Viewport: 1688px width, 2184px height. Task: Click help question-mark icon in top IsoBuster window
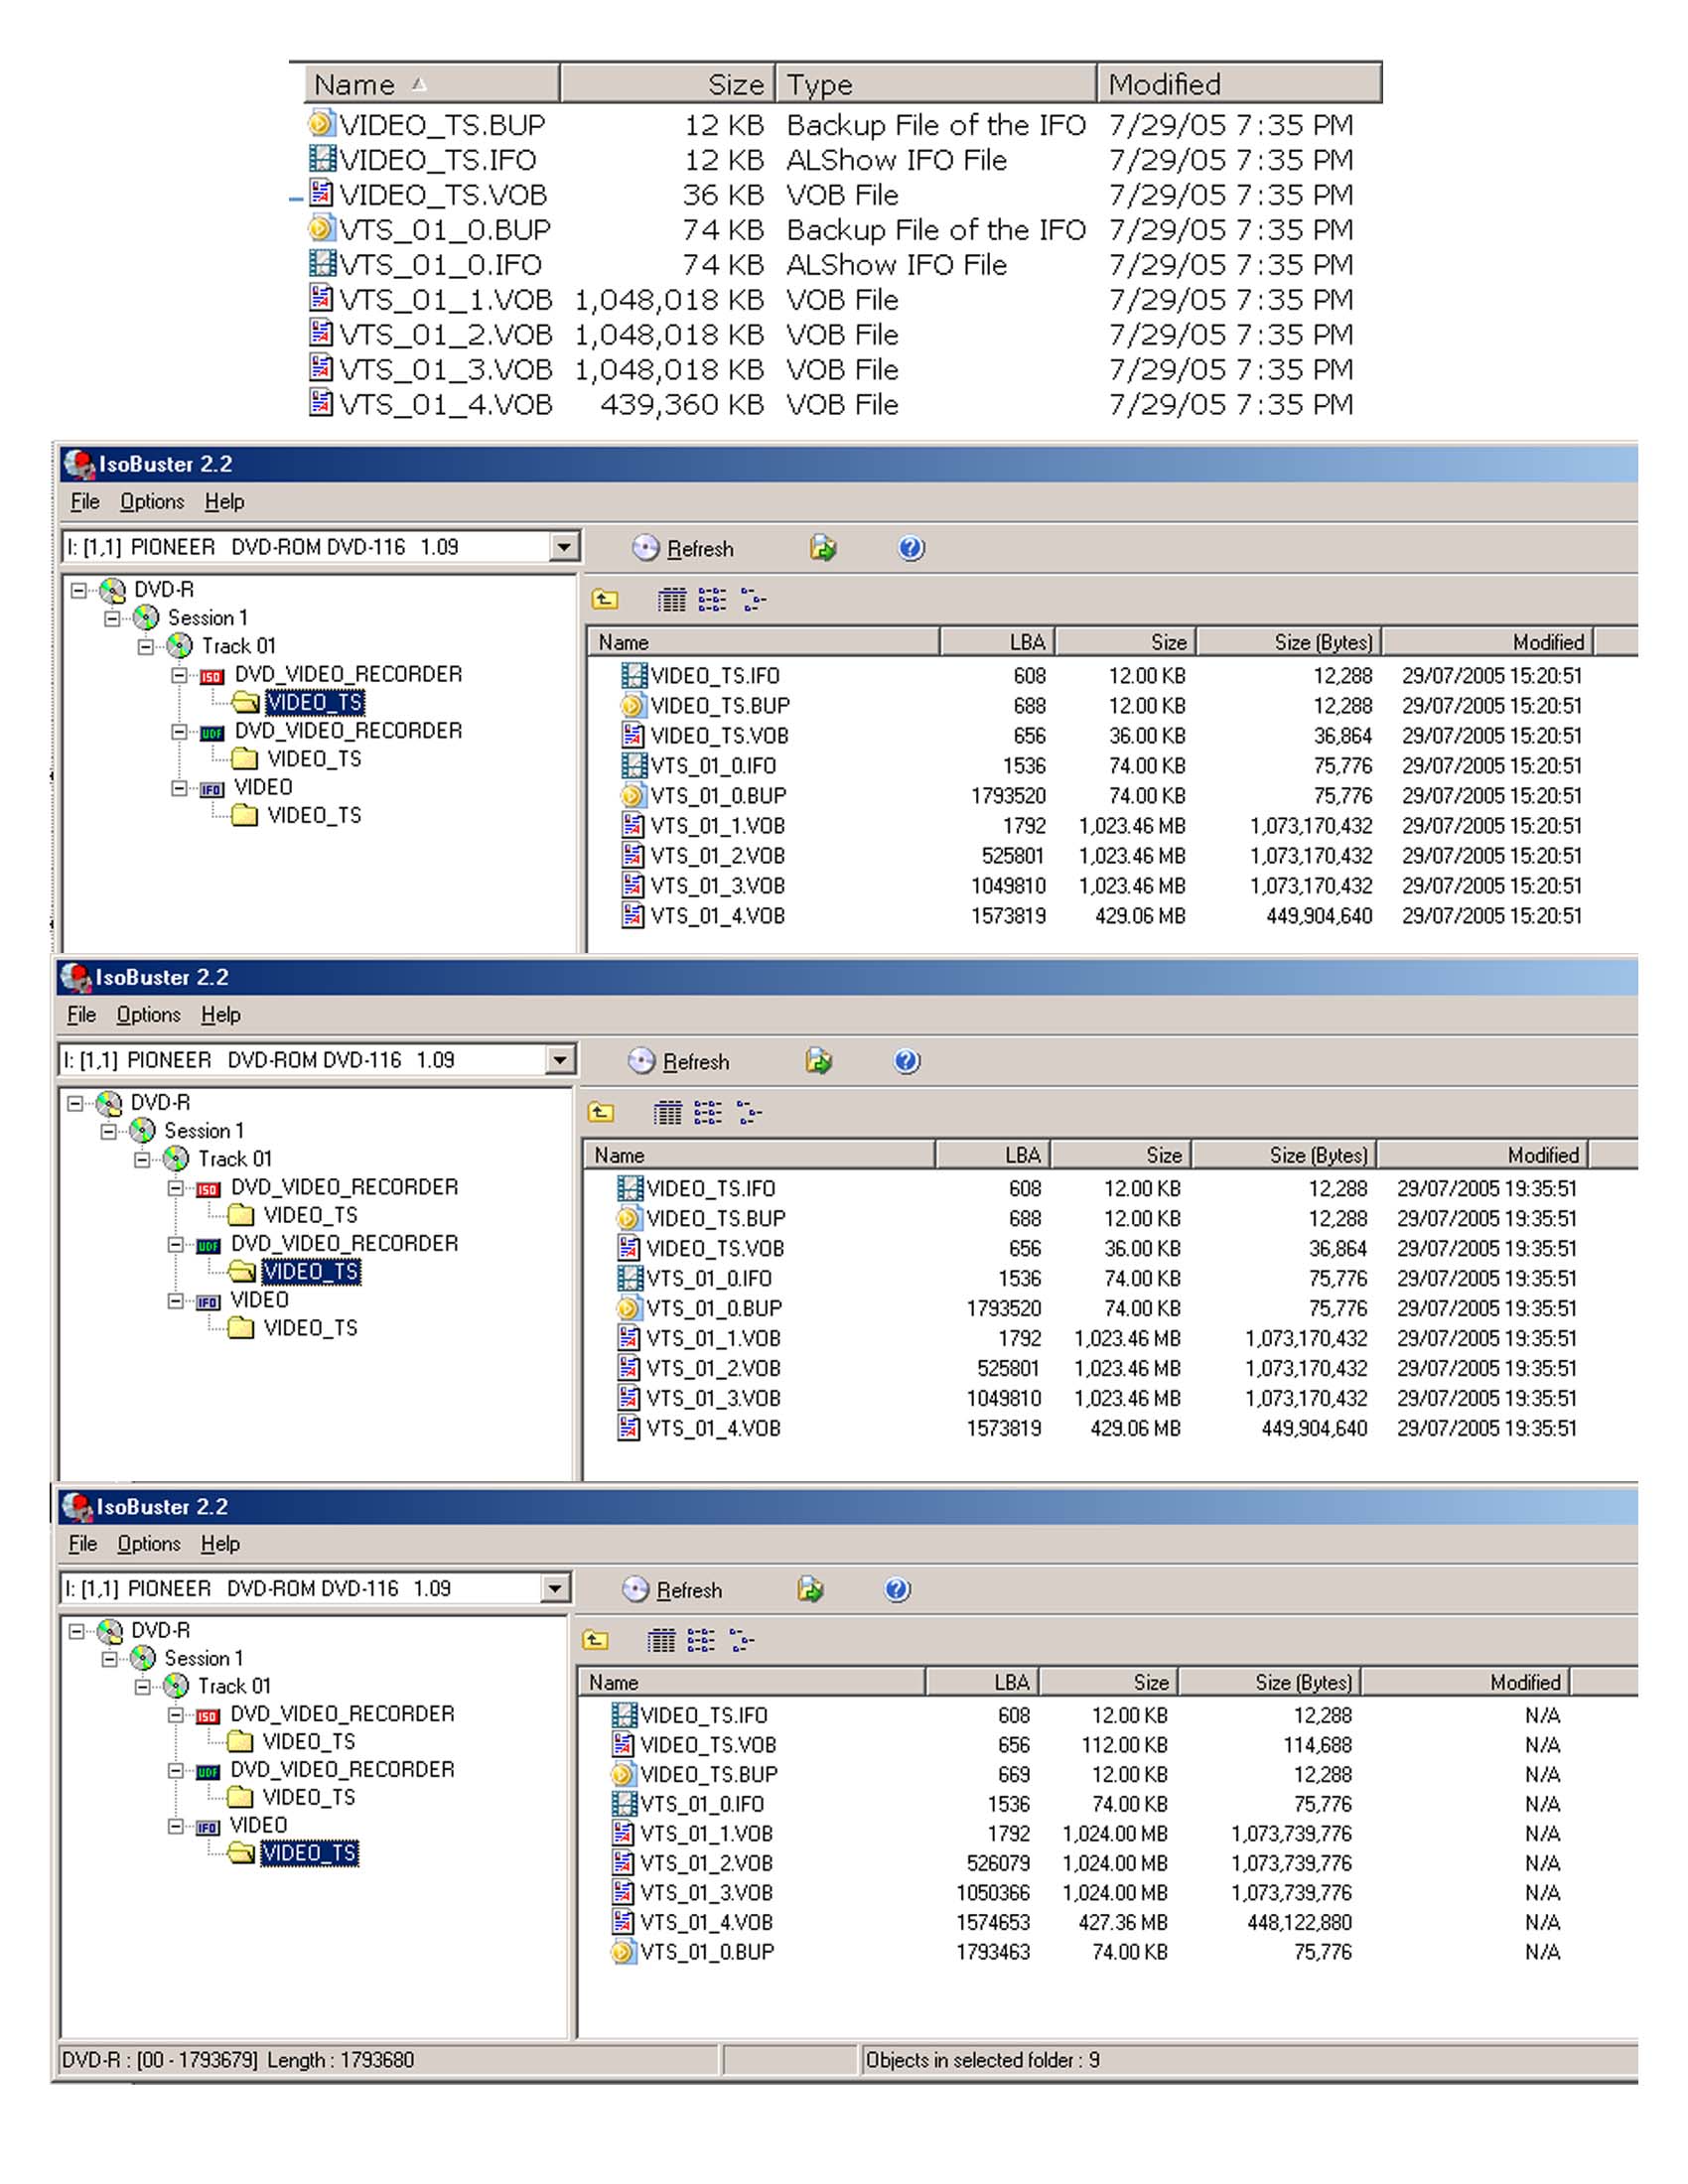[911, 548]
